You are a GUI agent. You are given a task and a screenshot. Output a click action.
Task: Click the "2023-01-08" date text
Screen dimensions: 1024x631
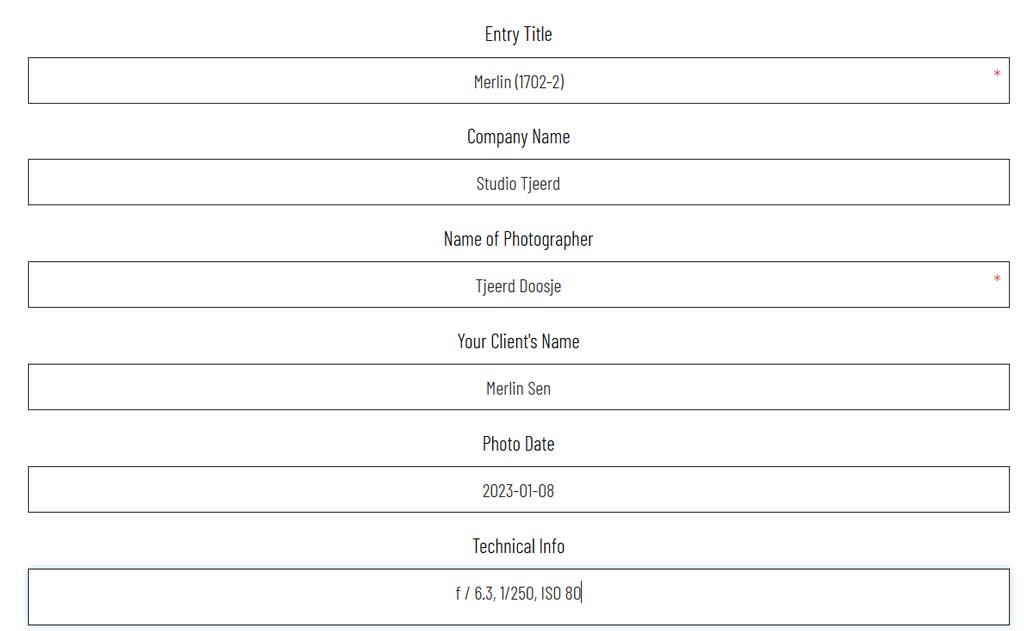(x=518, y=491)
